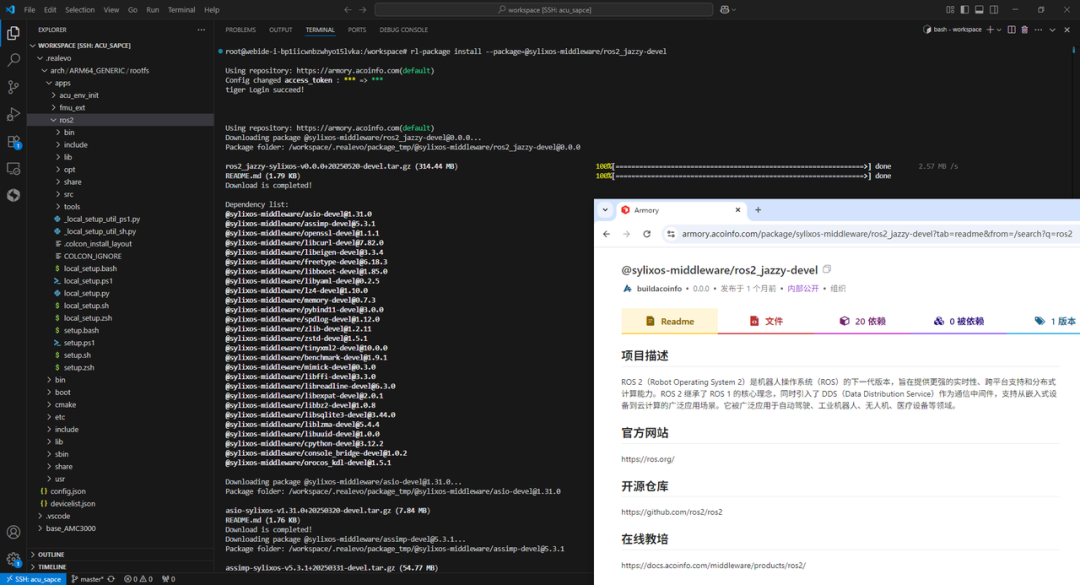Hide the terminal panel with chevron
The image size is (1080, 585).
1052,30
